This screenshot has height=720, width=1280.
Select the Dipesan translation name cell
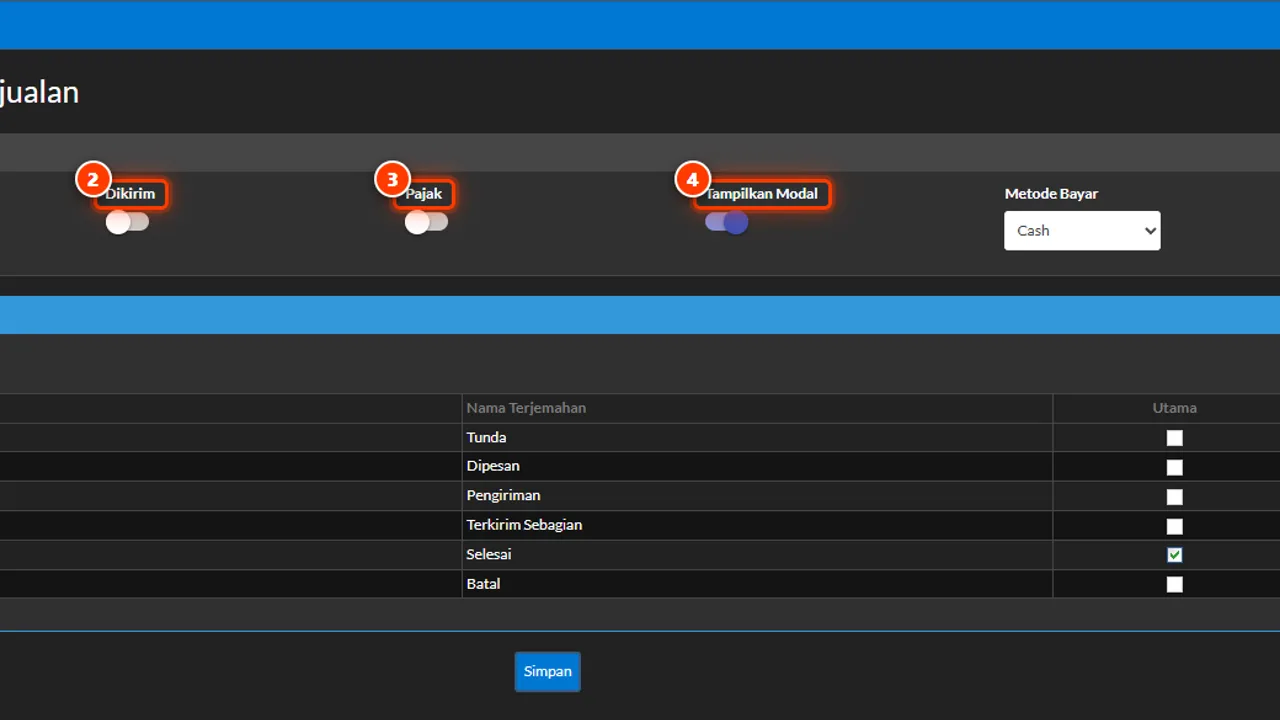pos(757,466)
